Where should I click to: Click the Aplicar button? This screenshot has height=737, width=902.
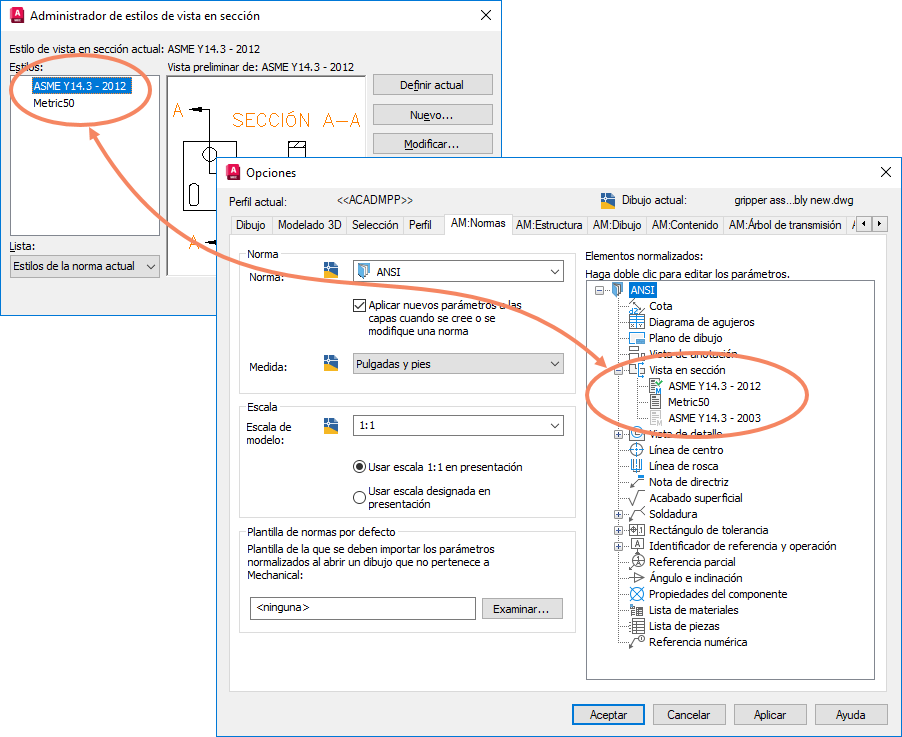click(x=770, y=715)
